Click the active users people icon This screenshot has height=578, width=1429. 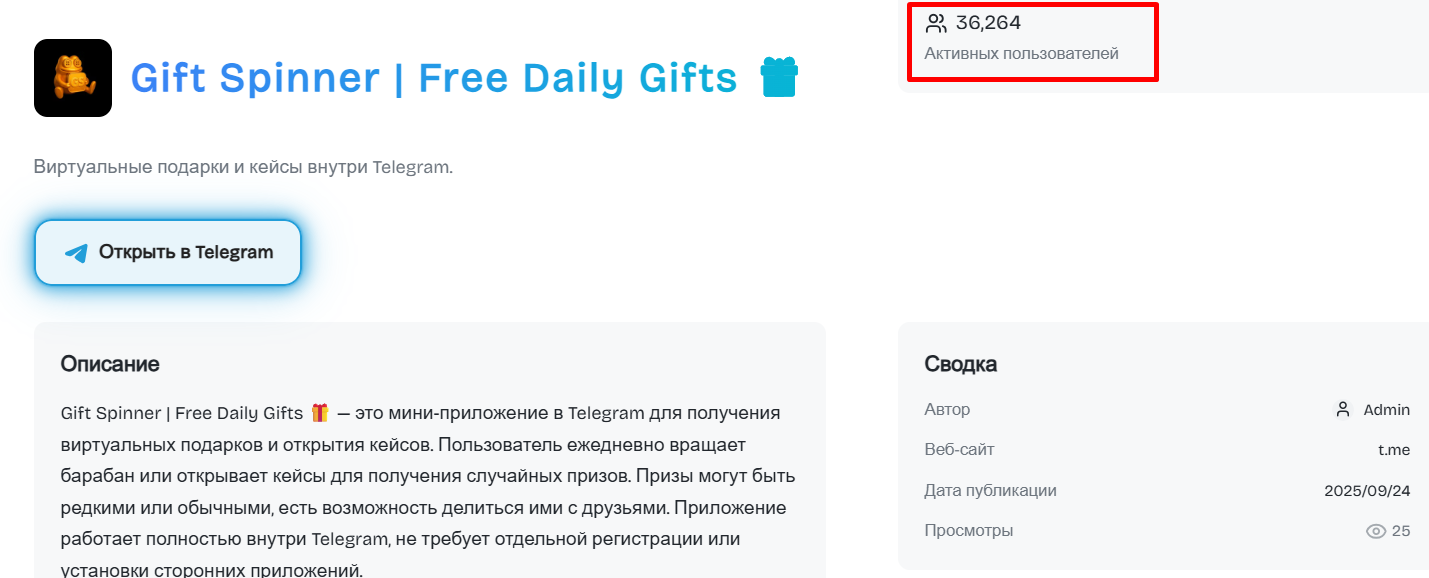coord(936,23)
